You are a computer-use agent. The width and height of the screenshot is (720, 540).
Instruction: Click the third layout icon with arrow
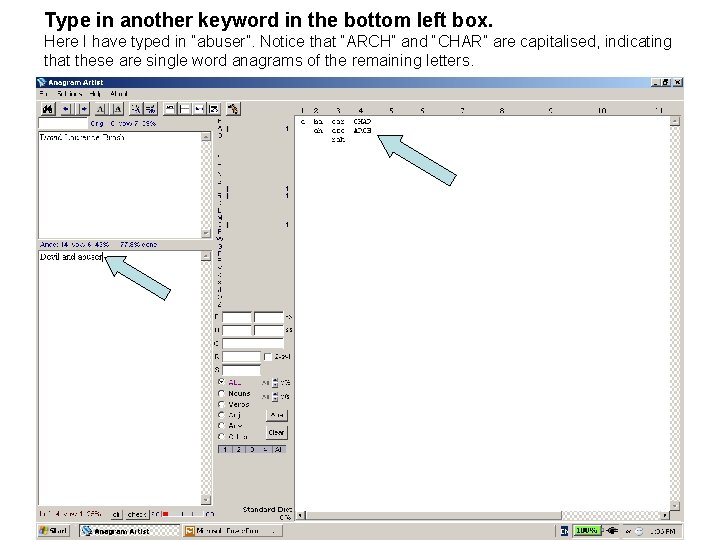point(199,109)
